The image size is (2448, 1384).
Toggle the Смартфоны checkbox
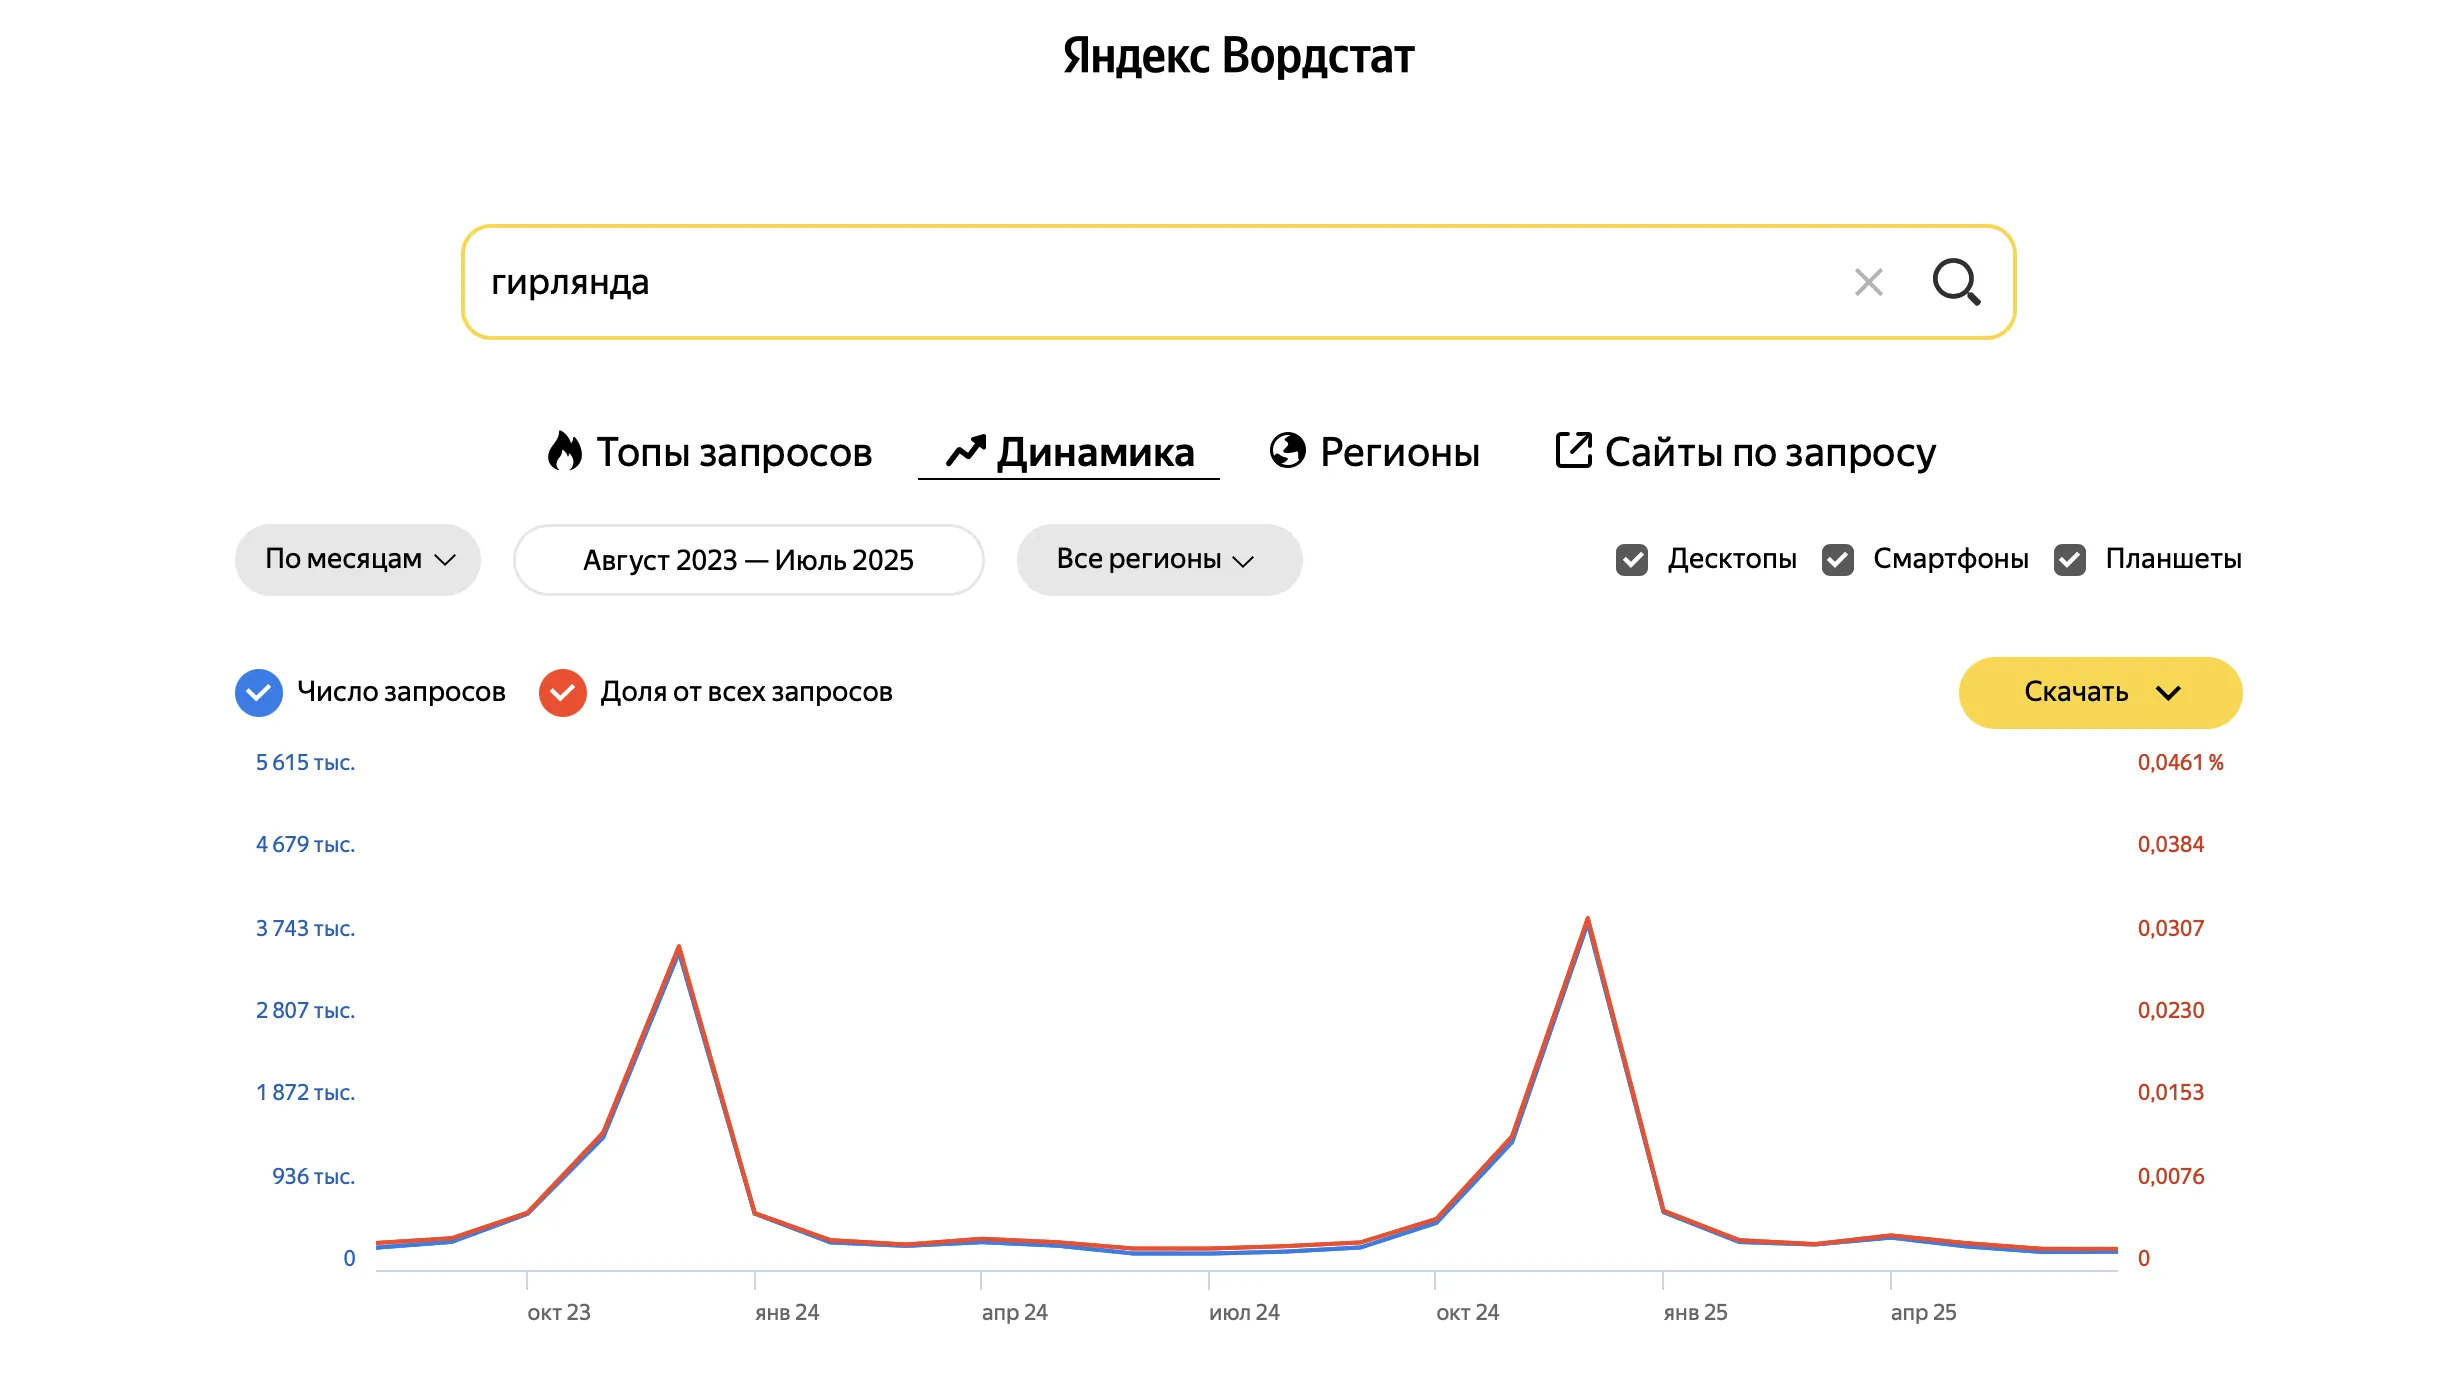coord(1838,560)
